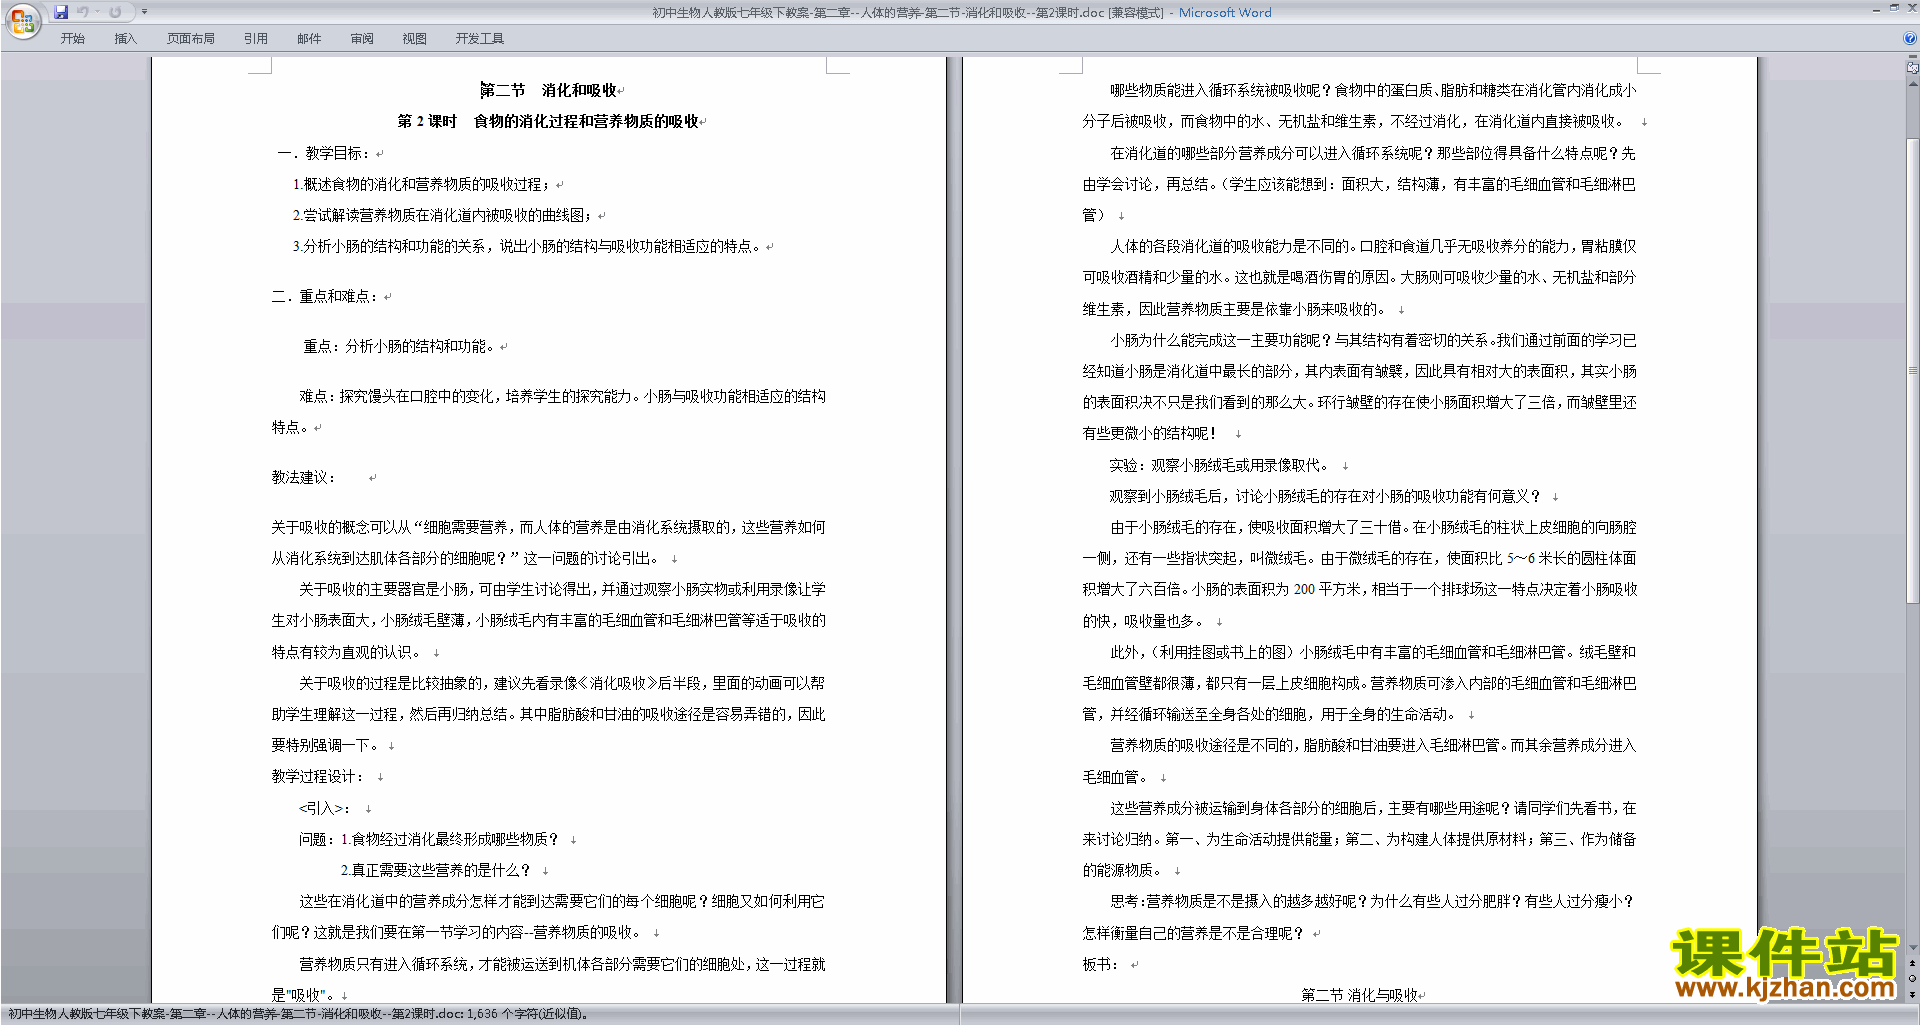Redo the action with the repeat arrow
Viewport: 1920px width, 1025px height.
[115, 12]
